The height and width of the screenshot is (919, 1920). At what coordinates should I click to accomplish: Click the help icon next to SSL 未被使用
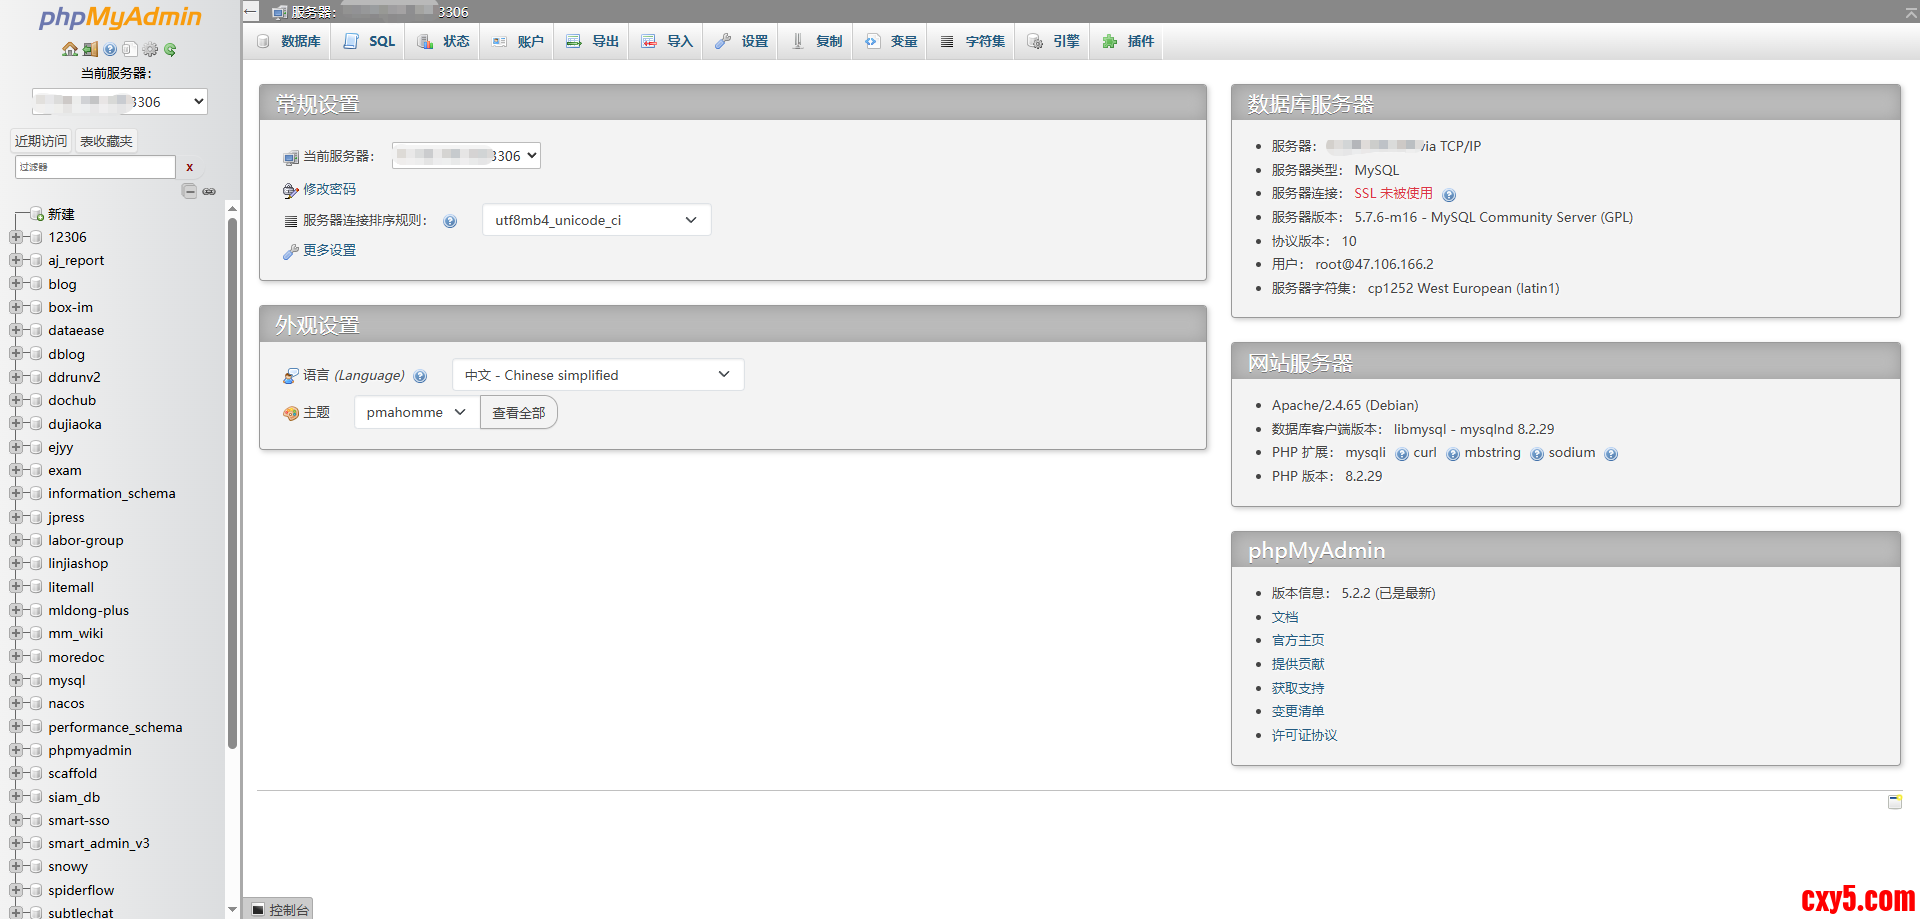pos(1449,195)
